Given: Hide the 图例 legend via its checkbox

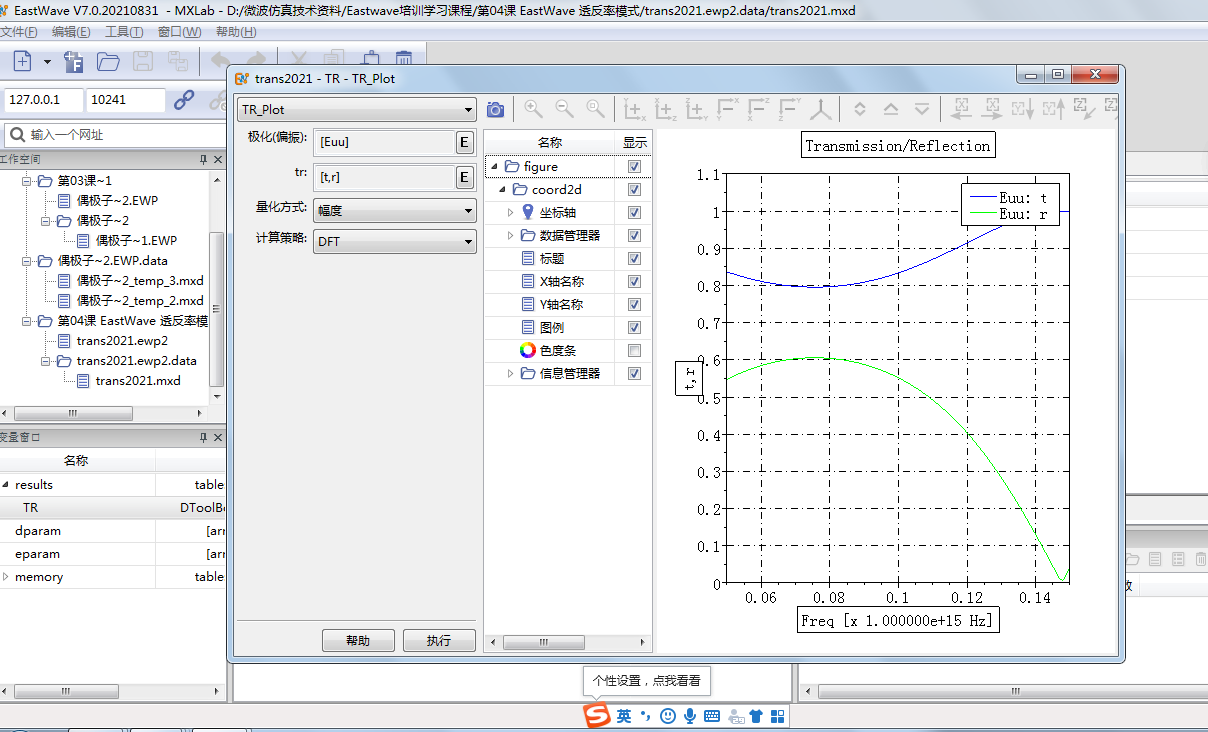Looking at the screenshot, I should [x=634, y=328].
